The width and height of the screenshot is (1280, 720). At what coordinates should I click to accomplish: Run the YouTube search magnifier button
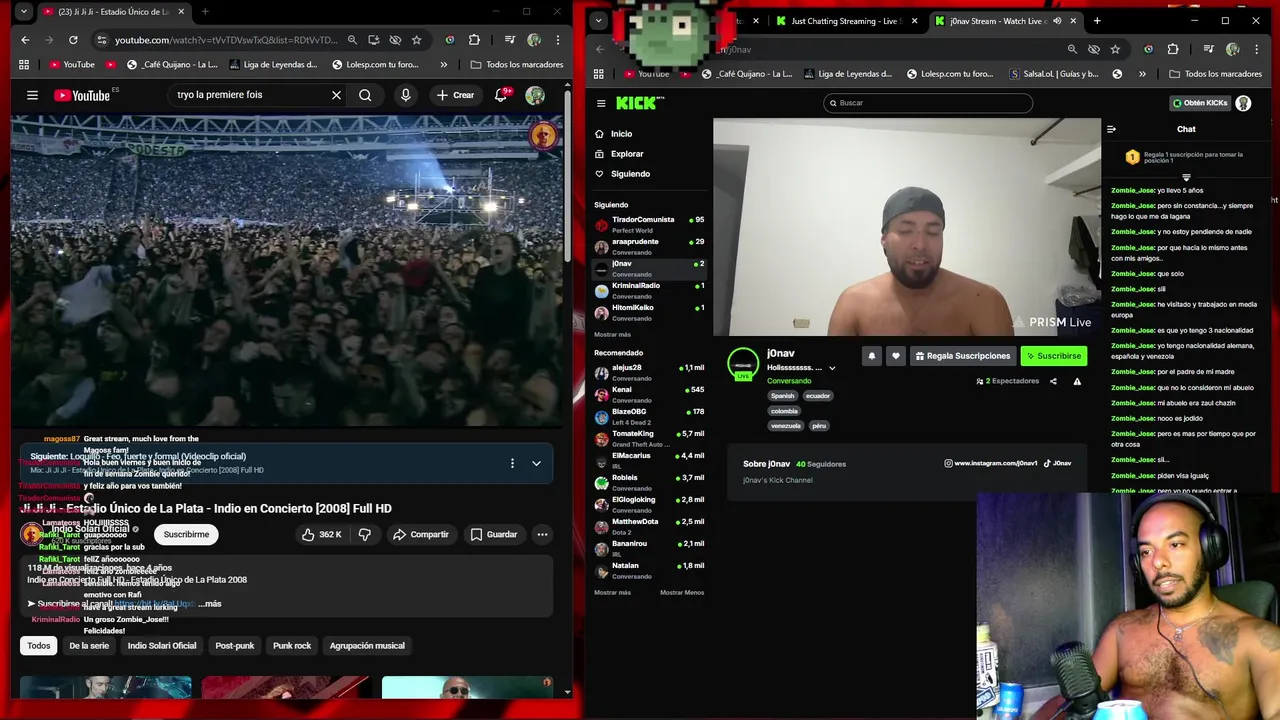(365, 95)
